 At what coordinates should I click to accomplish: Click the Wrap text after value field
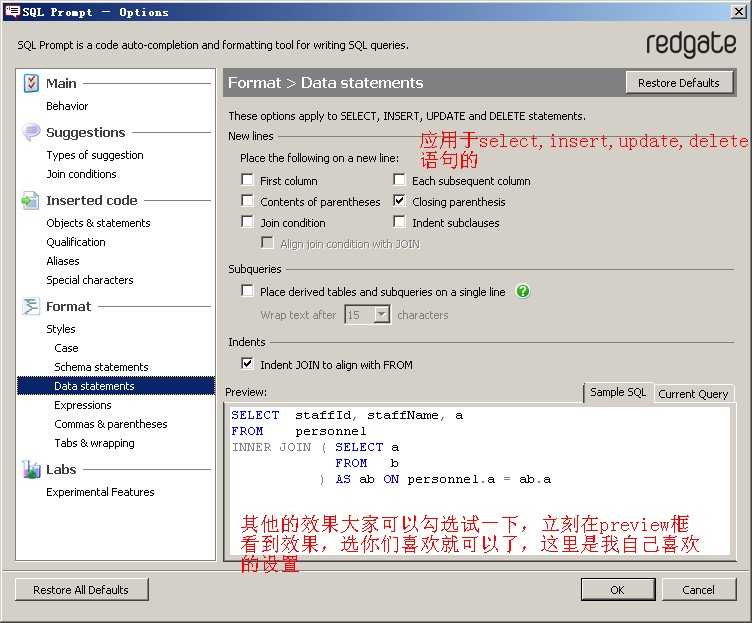[x=359, y=315]
